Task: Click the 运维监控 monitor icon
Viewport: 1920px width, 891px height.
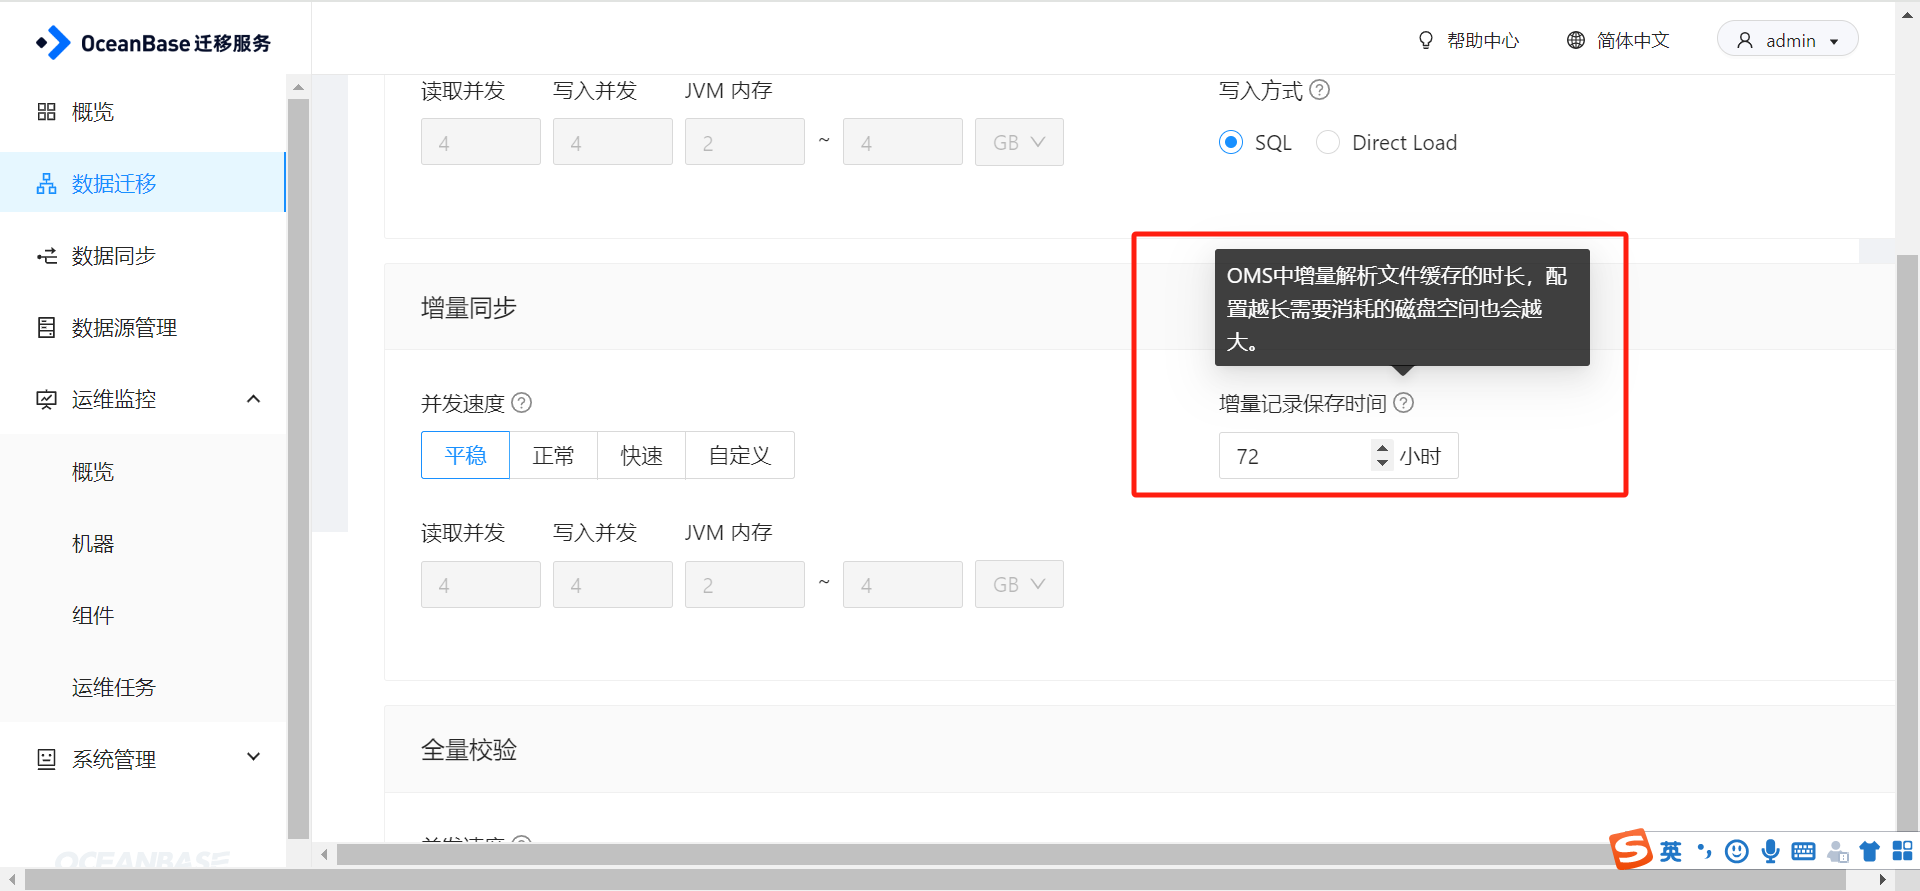Action: (46, 400)
